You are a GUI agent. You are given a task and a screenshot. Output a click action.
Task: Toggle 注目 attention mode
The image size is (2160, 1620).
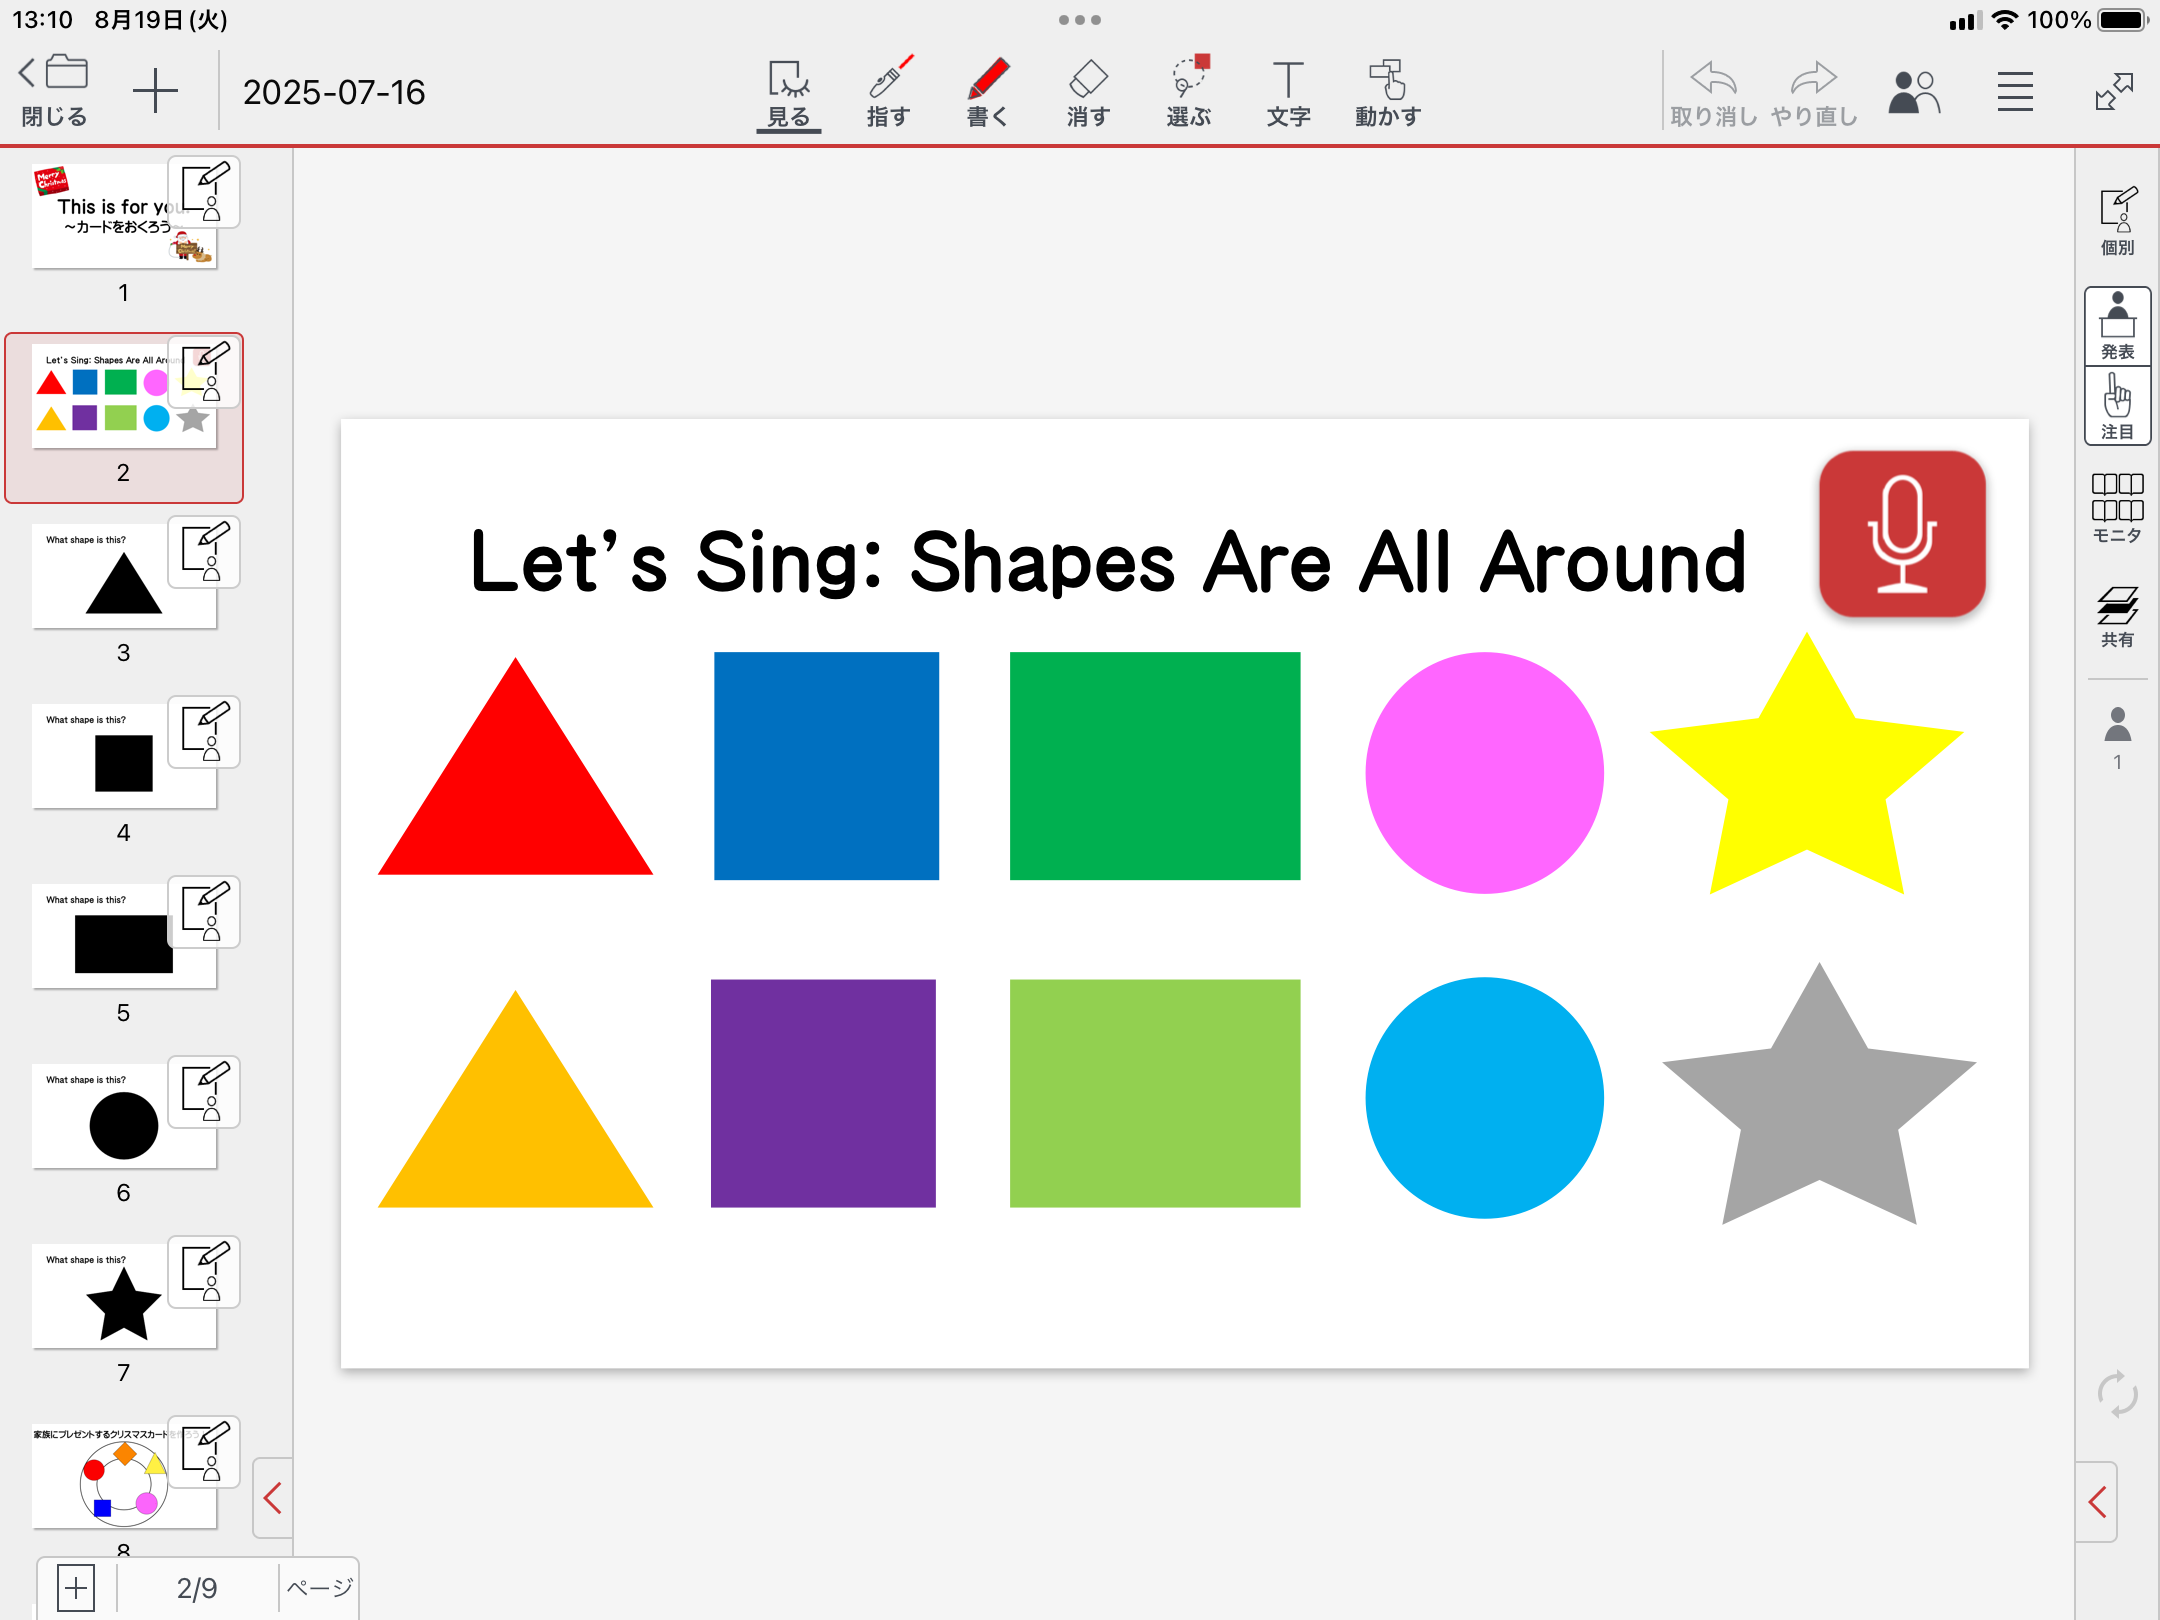(2117, 405)
